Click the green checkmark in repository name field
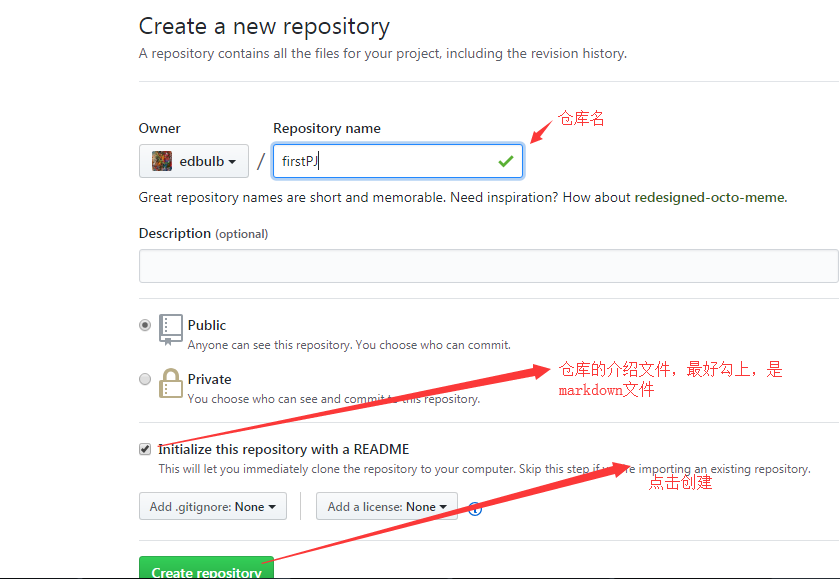The image size is (840, 579). (506, 161)
